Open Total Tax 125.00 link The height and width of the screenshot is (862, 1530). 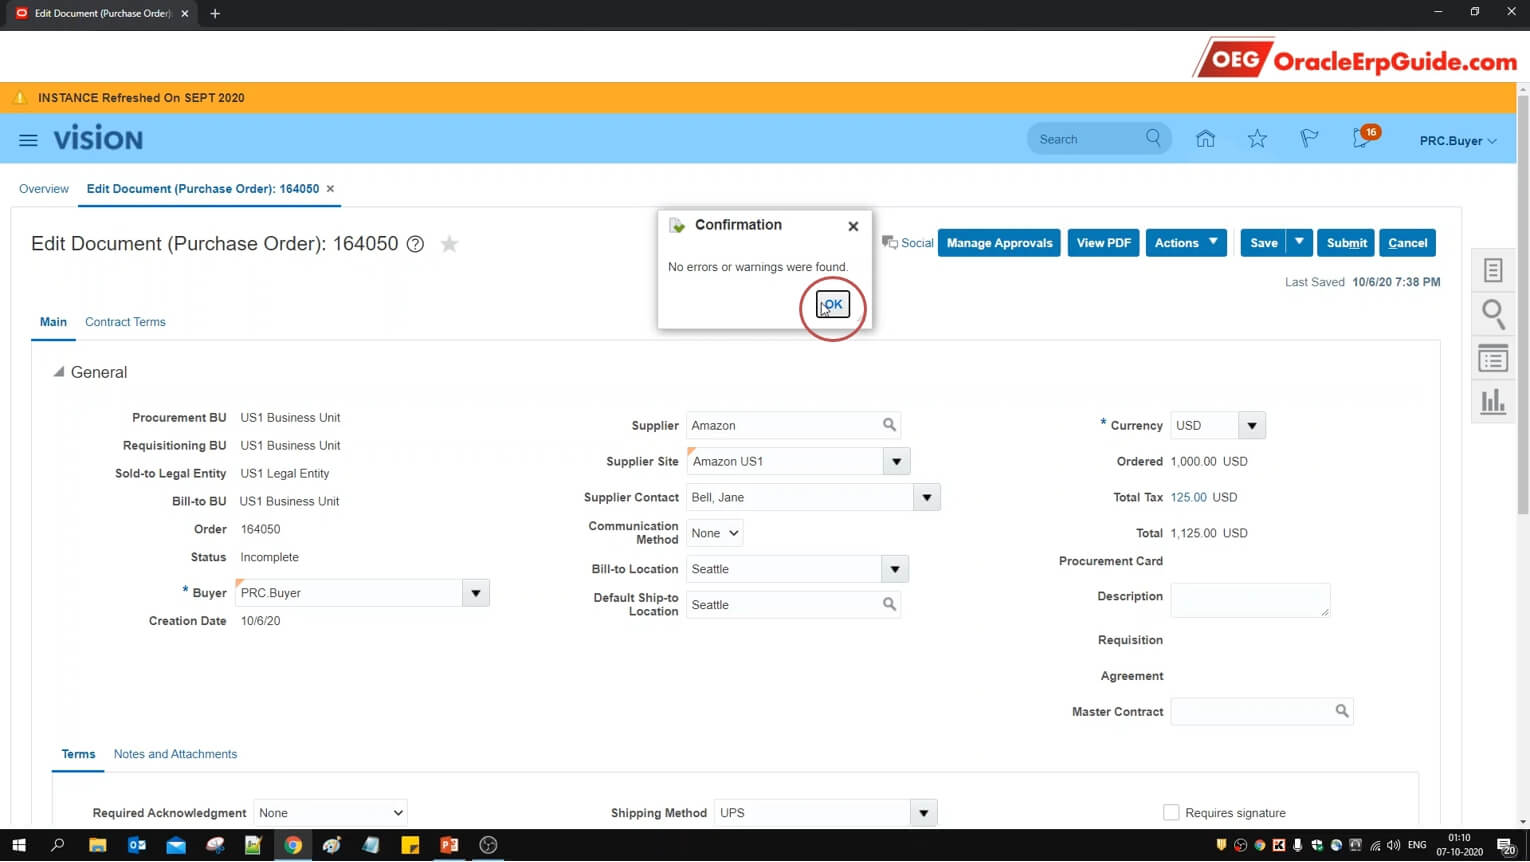click(1188, 497)
